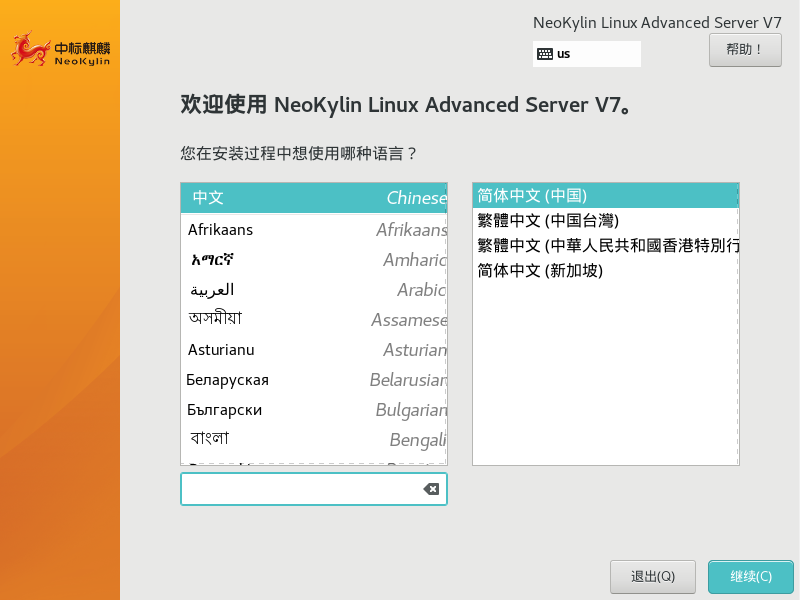Select Assamese language entry
Screen dimensions: 800x600
coord(313,319)
